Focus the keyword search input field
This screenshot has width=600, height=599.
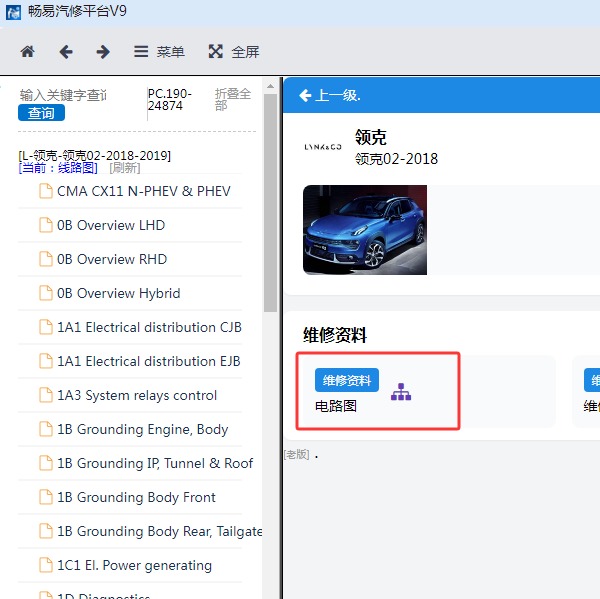(64, 95)
